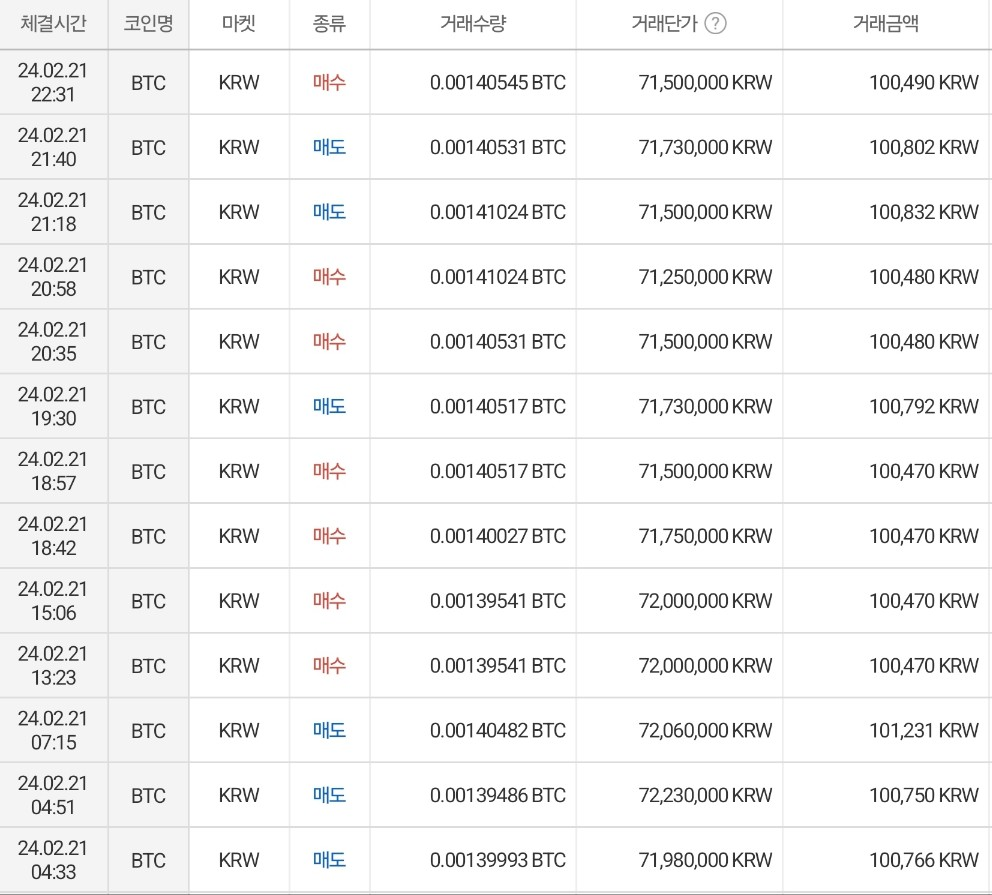992x895 pixels.
Task: Click 매수 in the 18:42 row
Action: click(329, 536)
